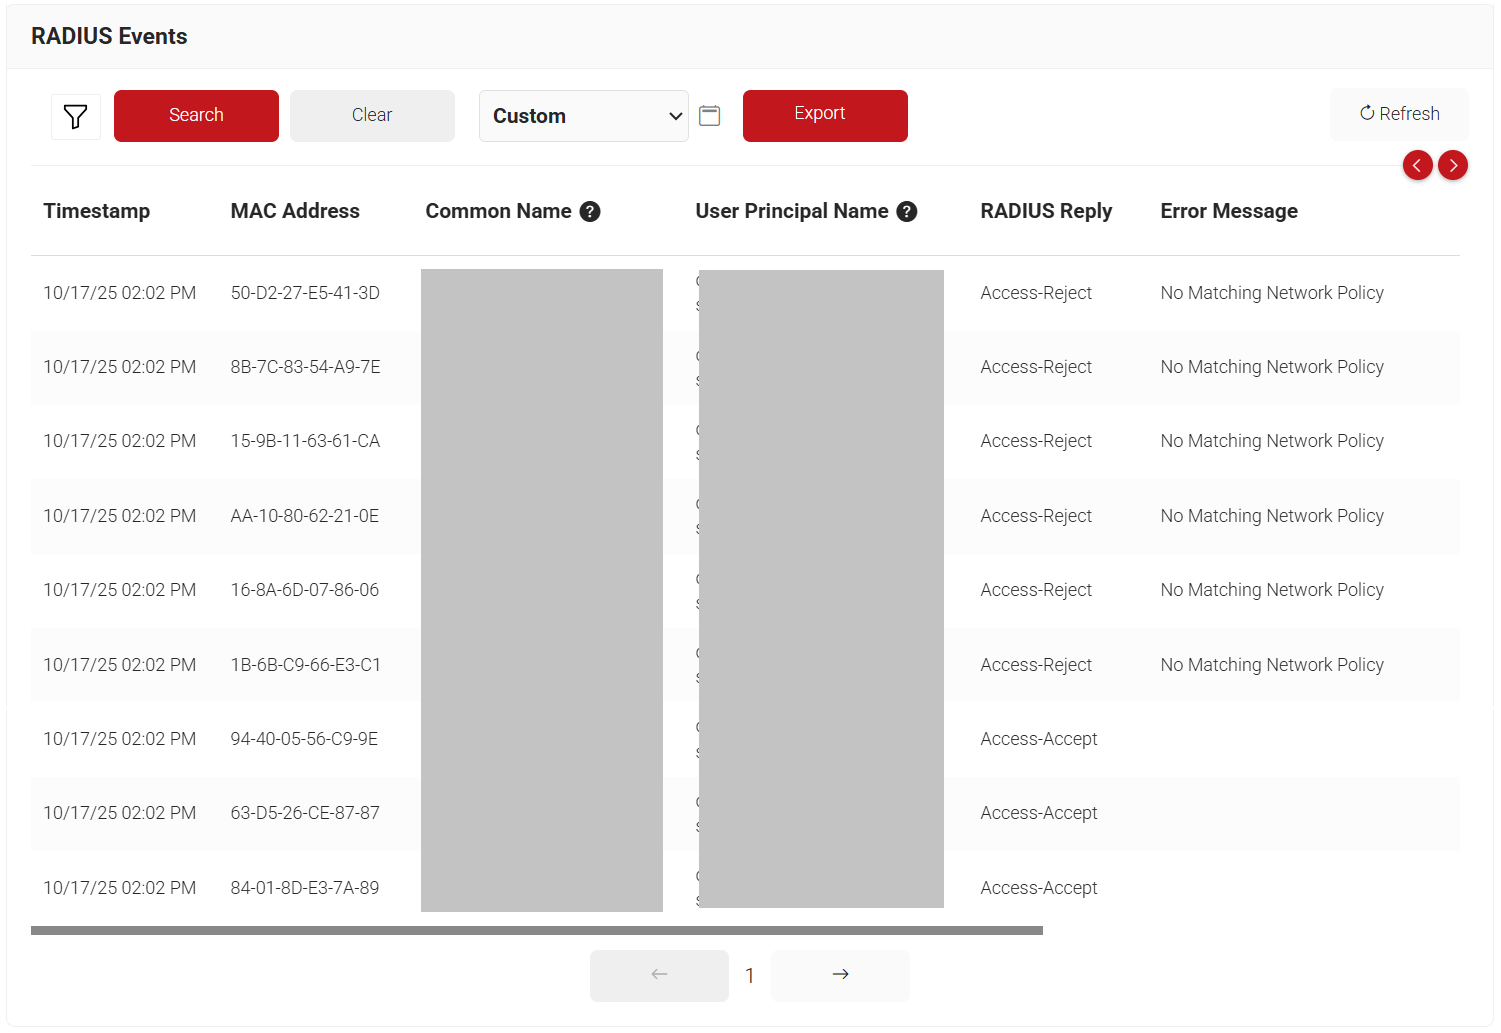Click the Common Name help icon
Viewport: 1501px width, 1033px height.
point(590,212)
